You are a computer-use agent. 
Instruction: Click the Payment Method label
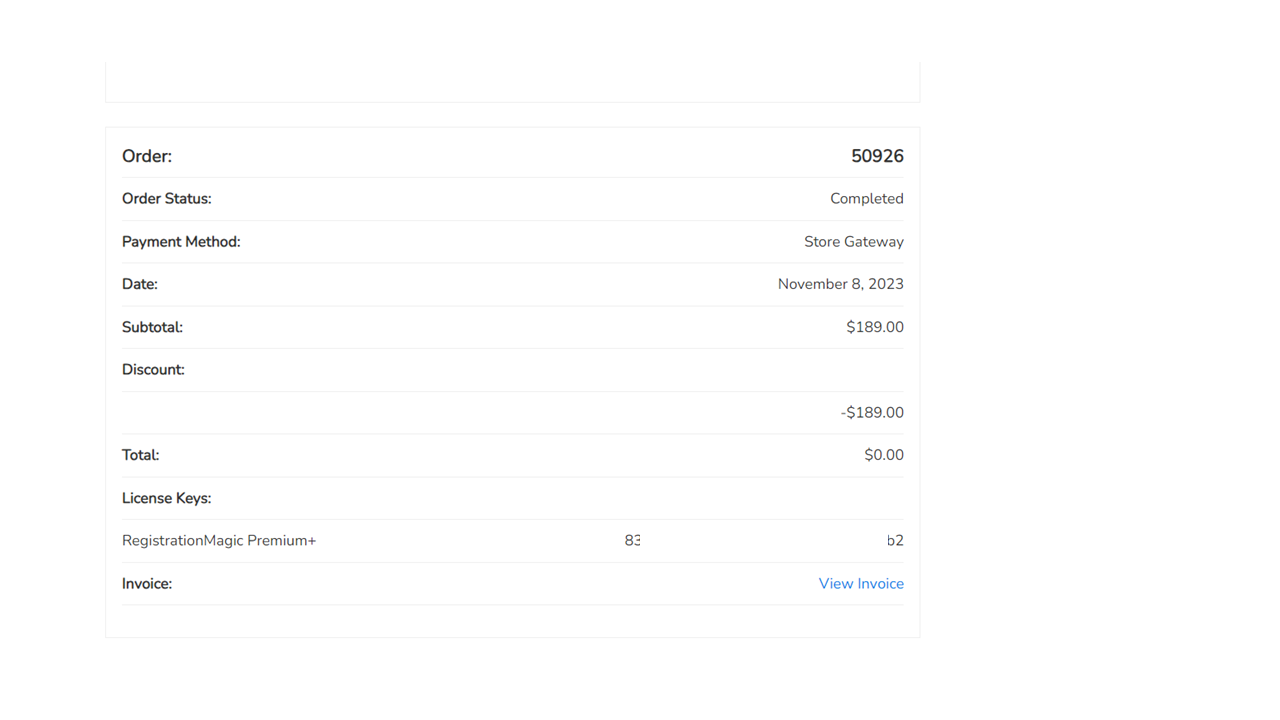click(181, 242)
